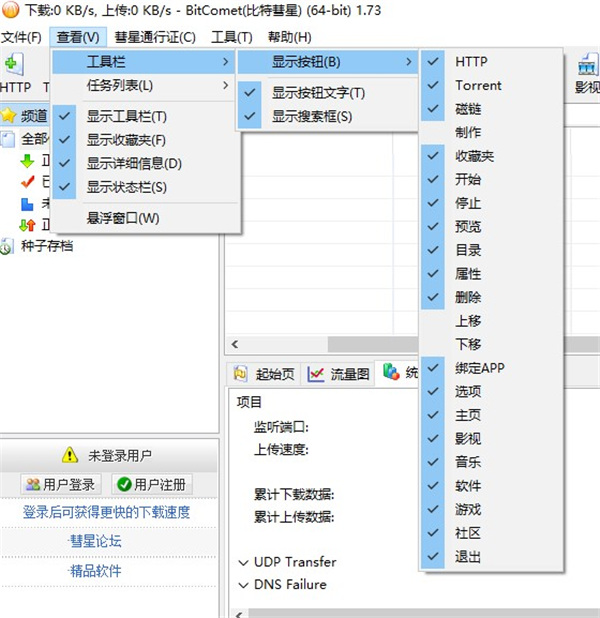Open the 文件(F) menu
Image resolution: width=600 pixels, height=618 pixels.
pos(21,37)
